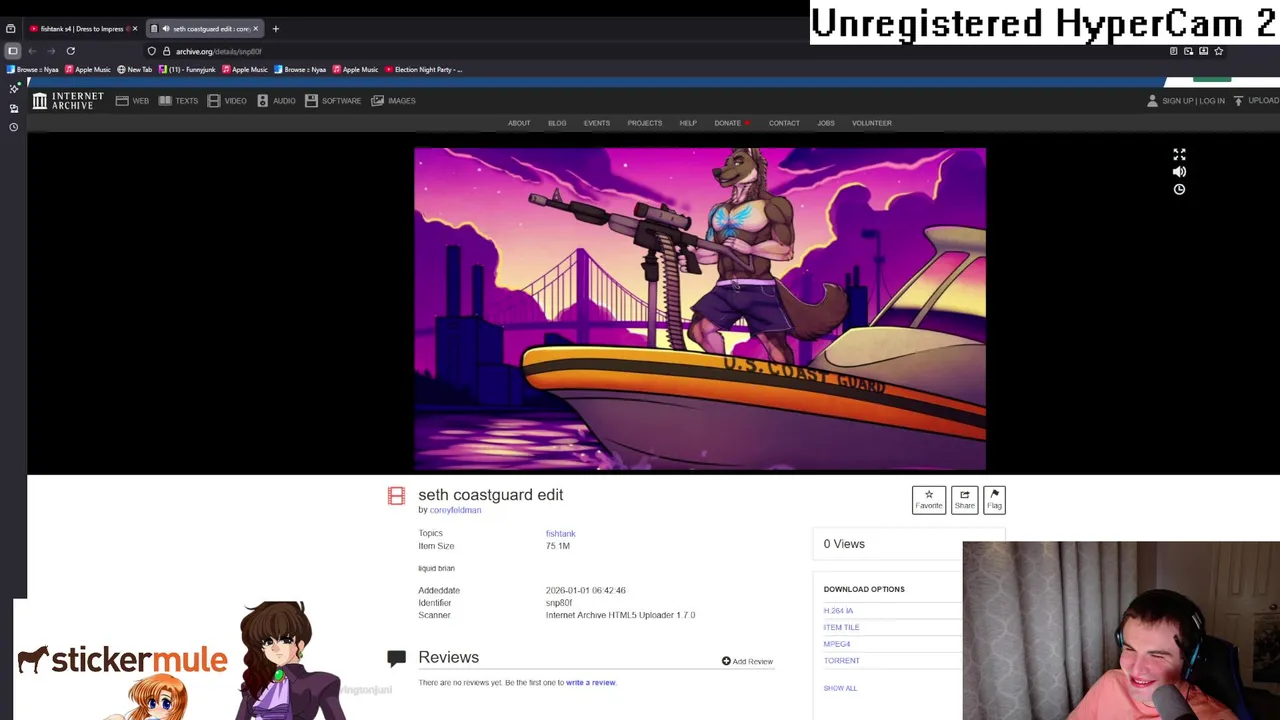Play the seth coastguard video thumbnail
Viewport: 1280px width, 720px height.
coord(700,309)
